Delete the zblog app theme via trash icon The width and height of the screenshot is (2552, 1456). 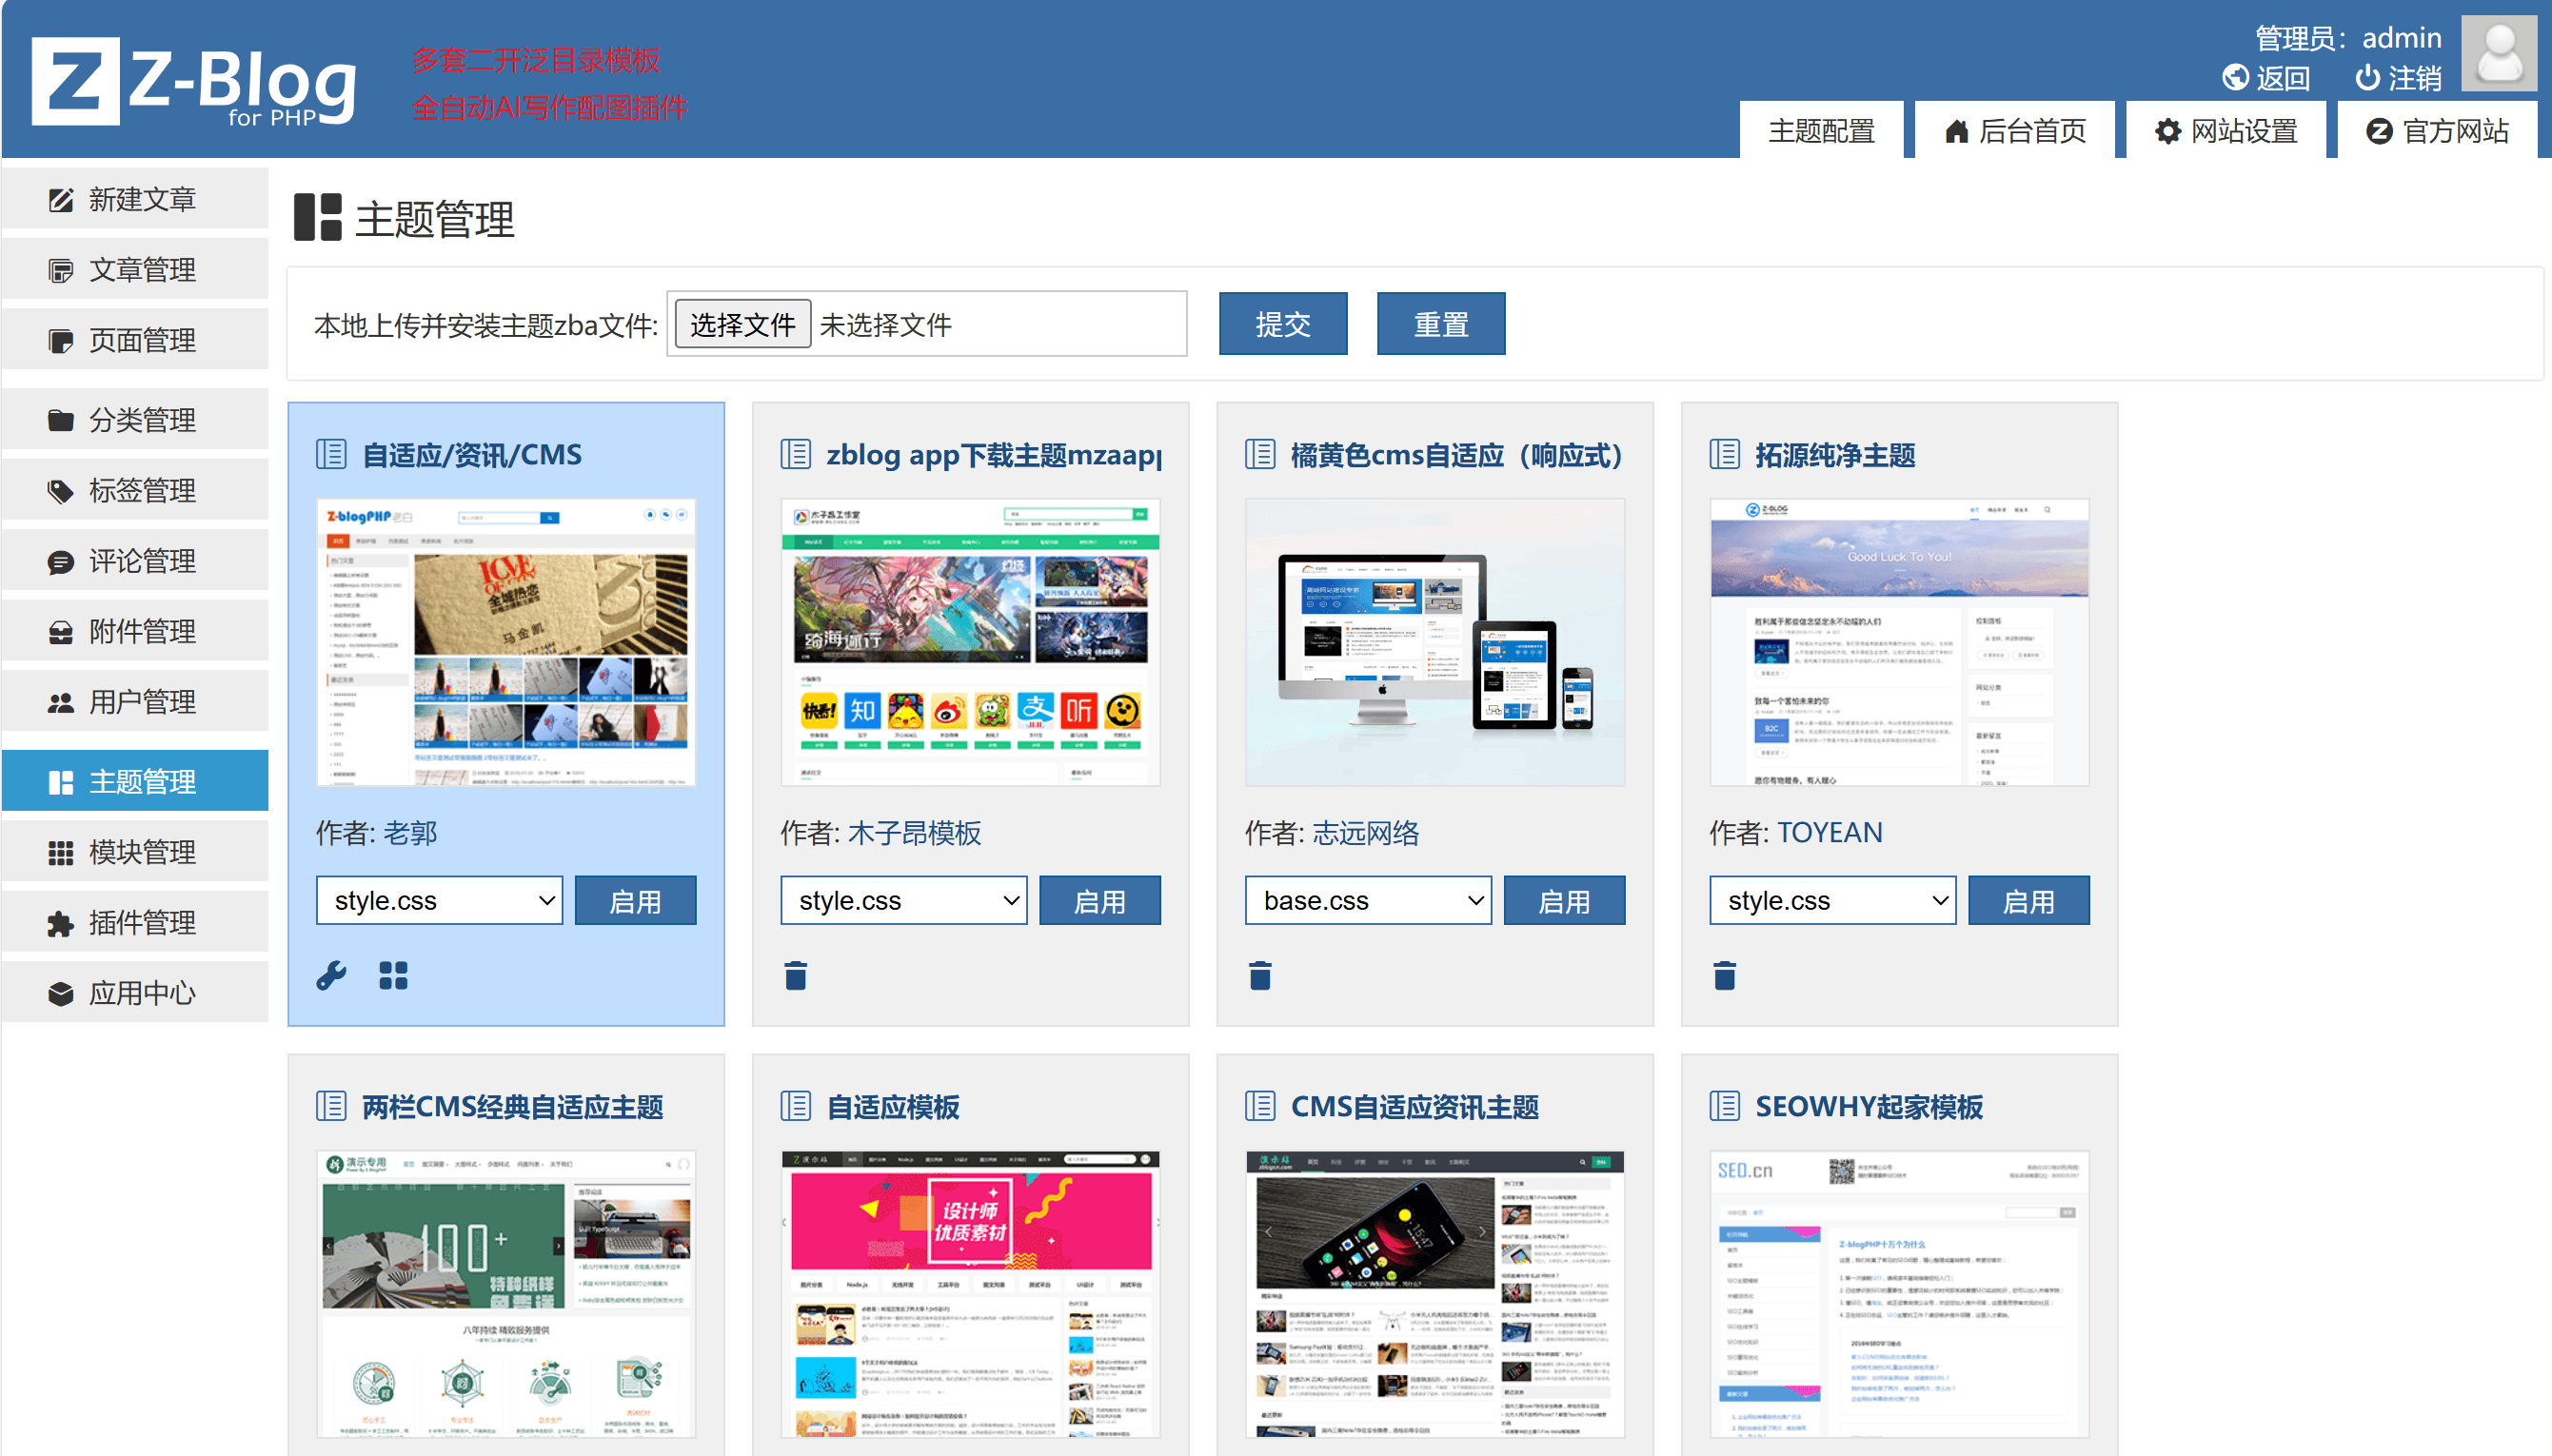[x=795, y=975]
